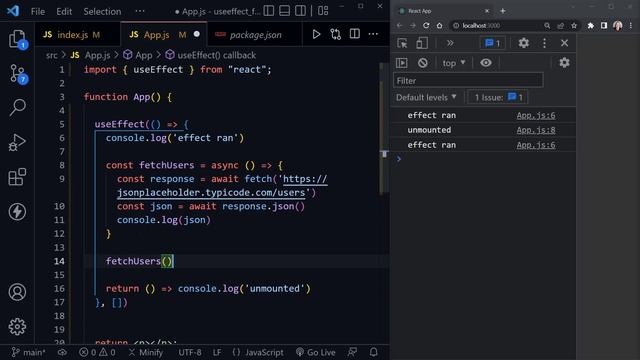Select the React App browser tab
The image size is (640, 360).
(444, 11)
